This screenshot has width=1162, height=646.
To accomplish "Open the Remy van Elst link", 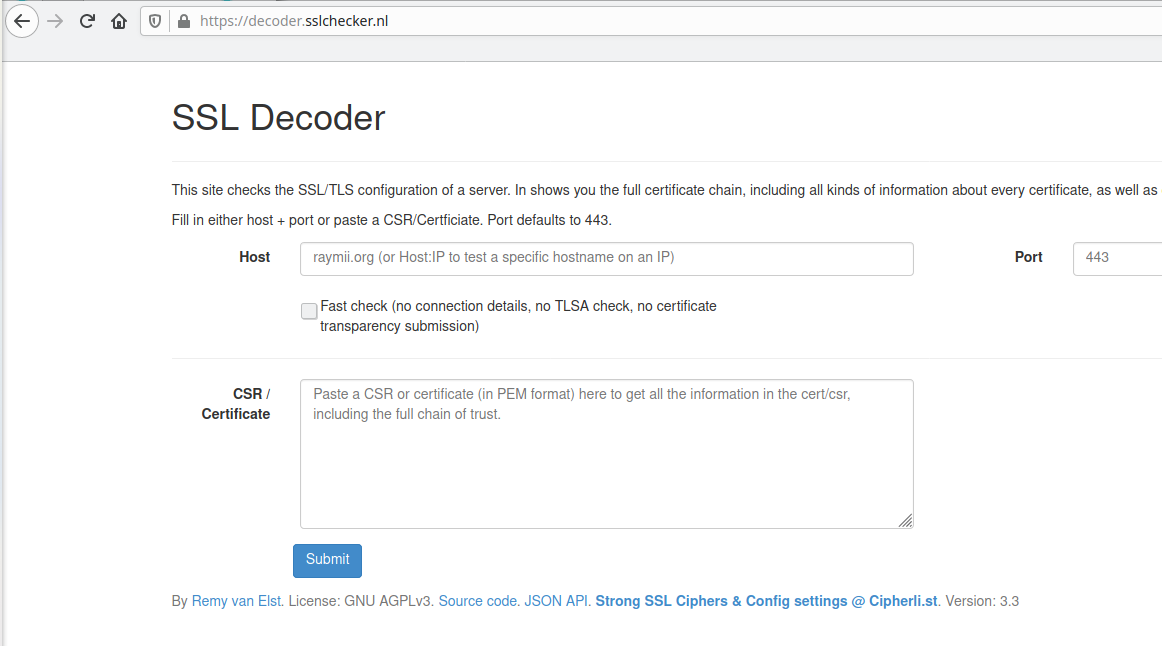I will click(237, 601).
